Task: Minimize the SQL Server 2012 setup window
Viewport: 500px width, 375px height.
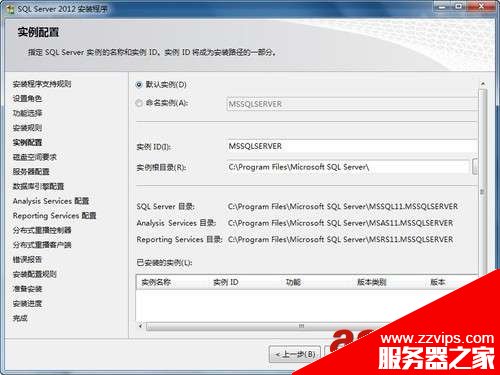Action: pos(442,6)
